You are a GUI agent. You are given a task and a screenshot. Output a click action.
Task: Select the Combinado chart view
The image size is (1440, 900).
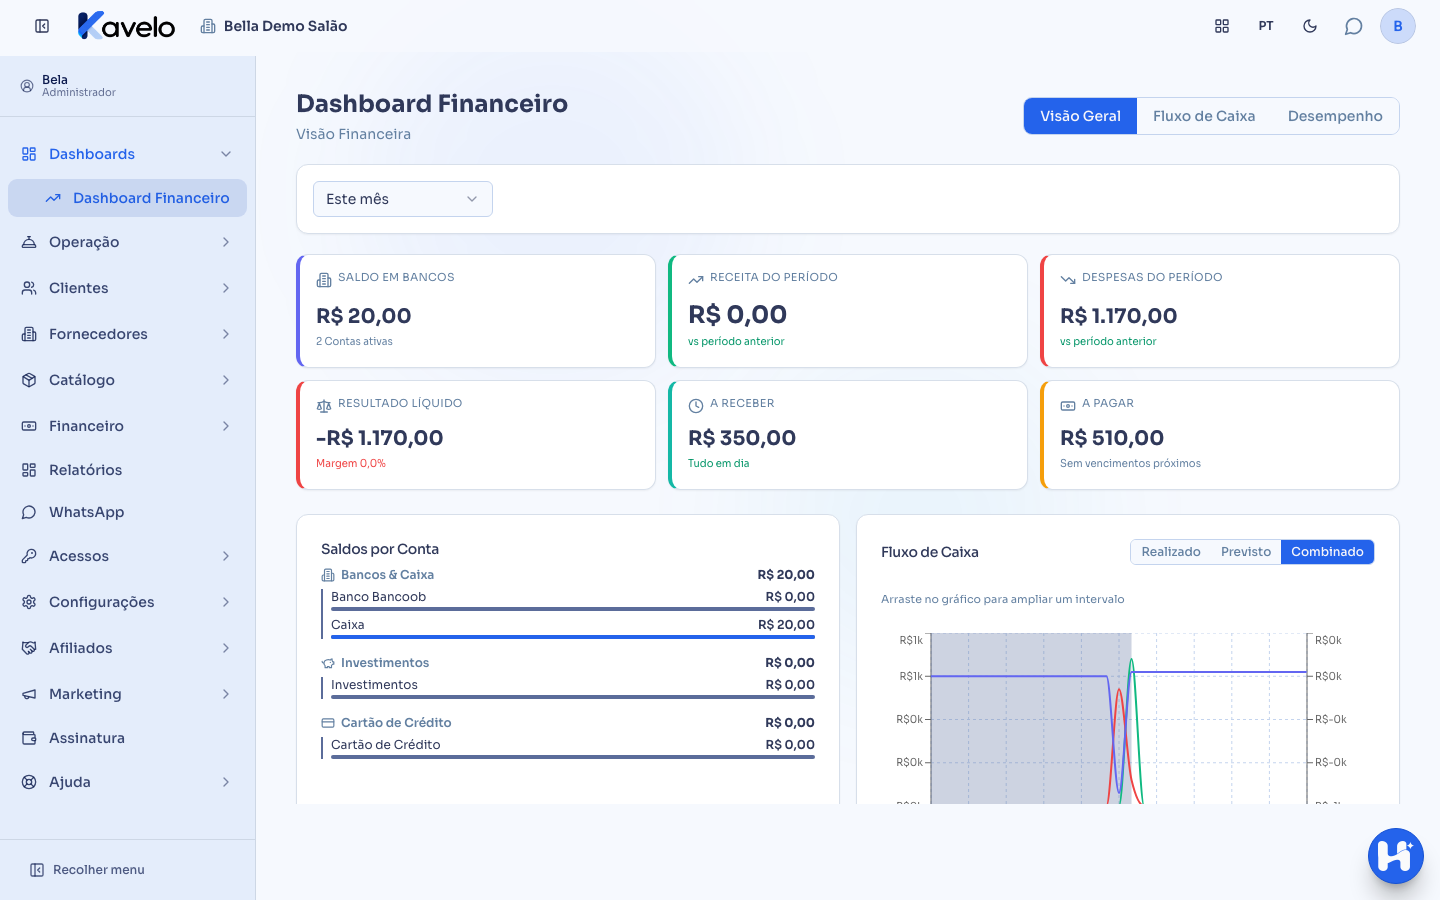pos(1327,552)
